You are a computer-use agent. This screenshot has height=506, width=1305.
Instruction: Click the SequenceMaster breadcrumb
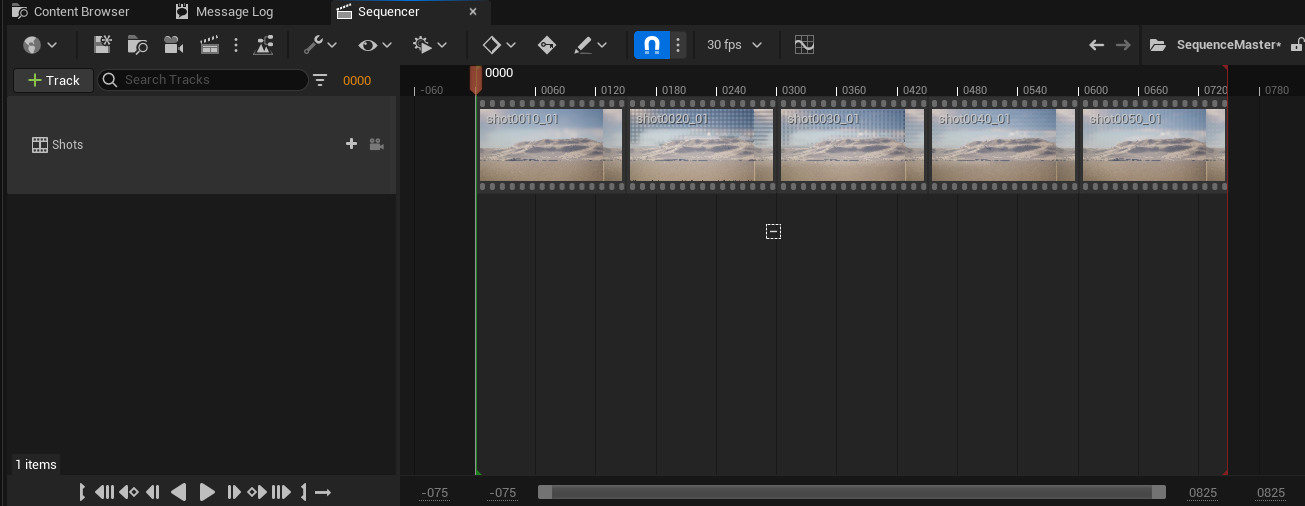coord(1228,45)
